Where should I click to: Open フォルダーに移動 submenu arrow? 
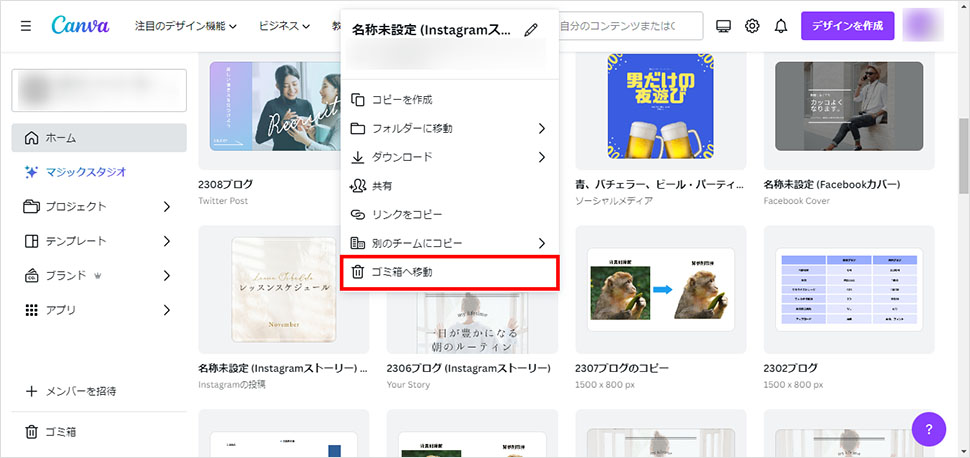[542, 129]
